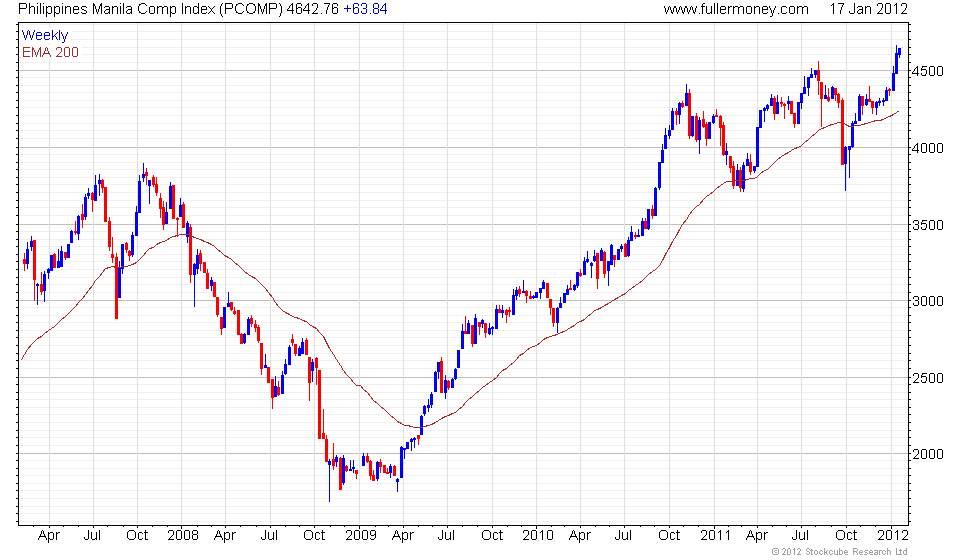Click the 'Weekly' legend label
The image size is (960, 560).
coord(45,35)
